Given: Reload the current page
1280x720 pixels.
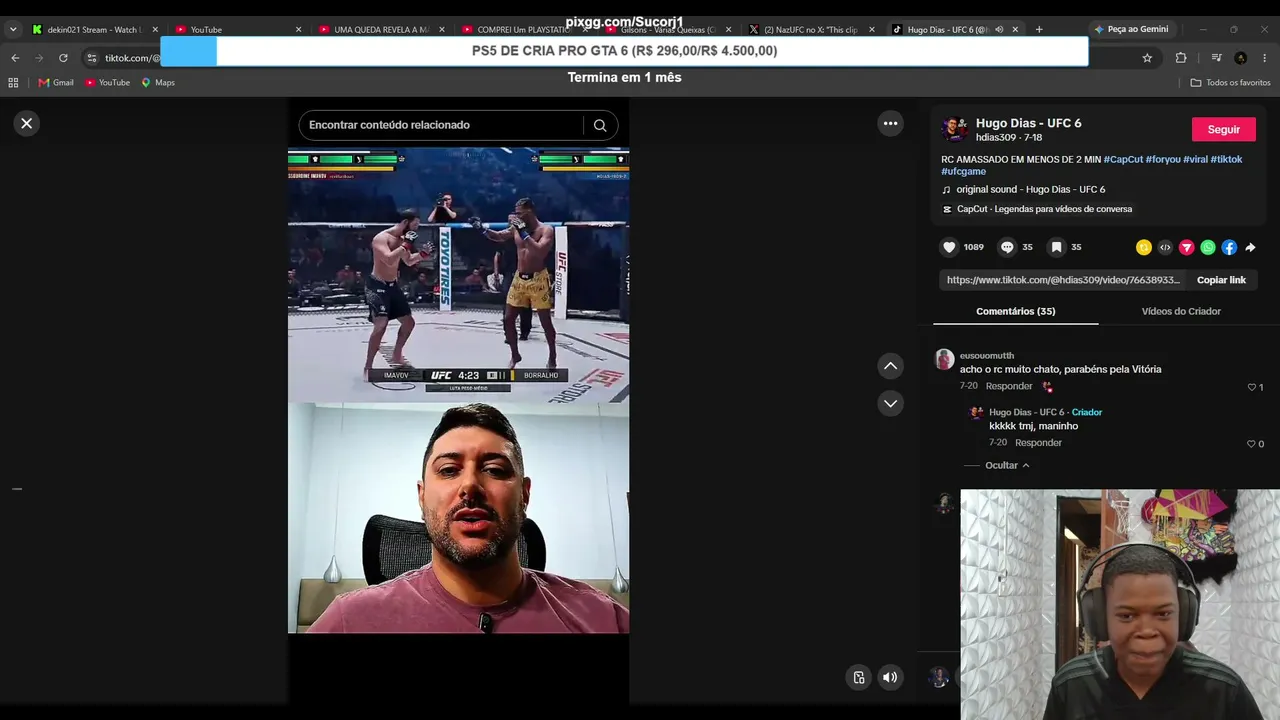Looking at the screenshot, I should click(x=63, y=58).
